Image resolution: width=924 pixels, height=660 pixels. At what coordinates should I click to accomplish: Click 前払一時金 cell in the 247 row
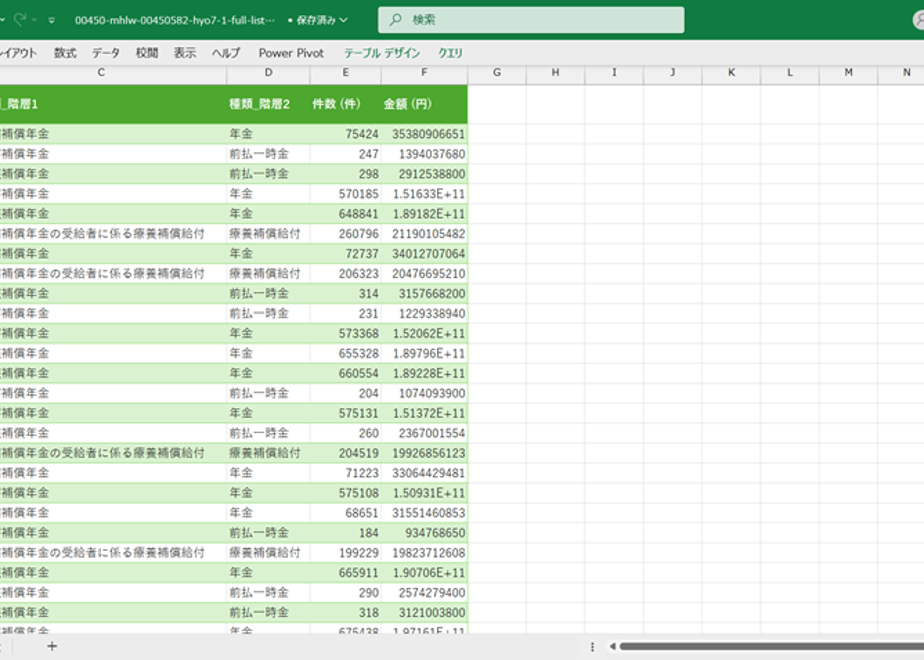click(x=268, y=154)
